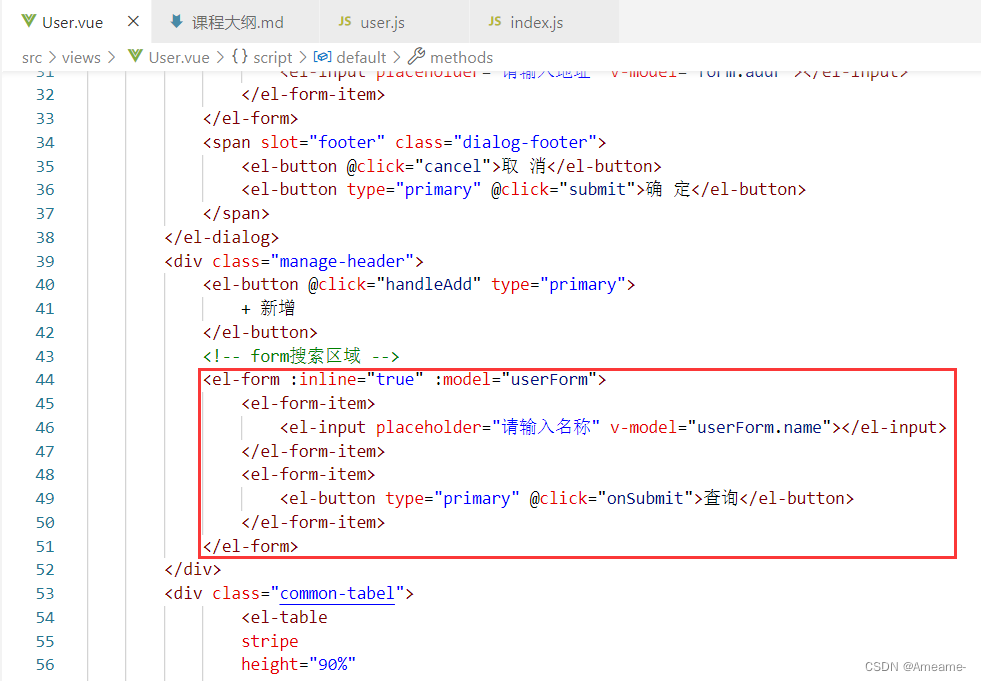Select src in the breadcrumb
The width and height of the screenshot is (981, 681).
32,58
